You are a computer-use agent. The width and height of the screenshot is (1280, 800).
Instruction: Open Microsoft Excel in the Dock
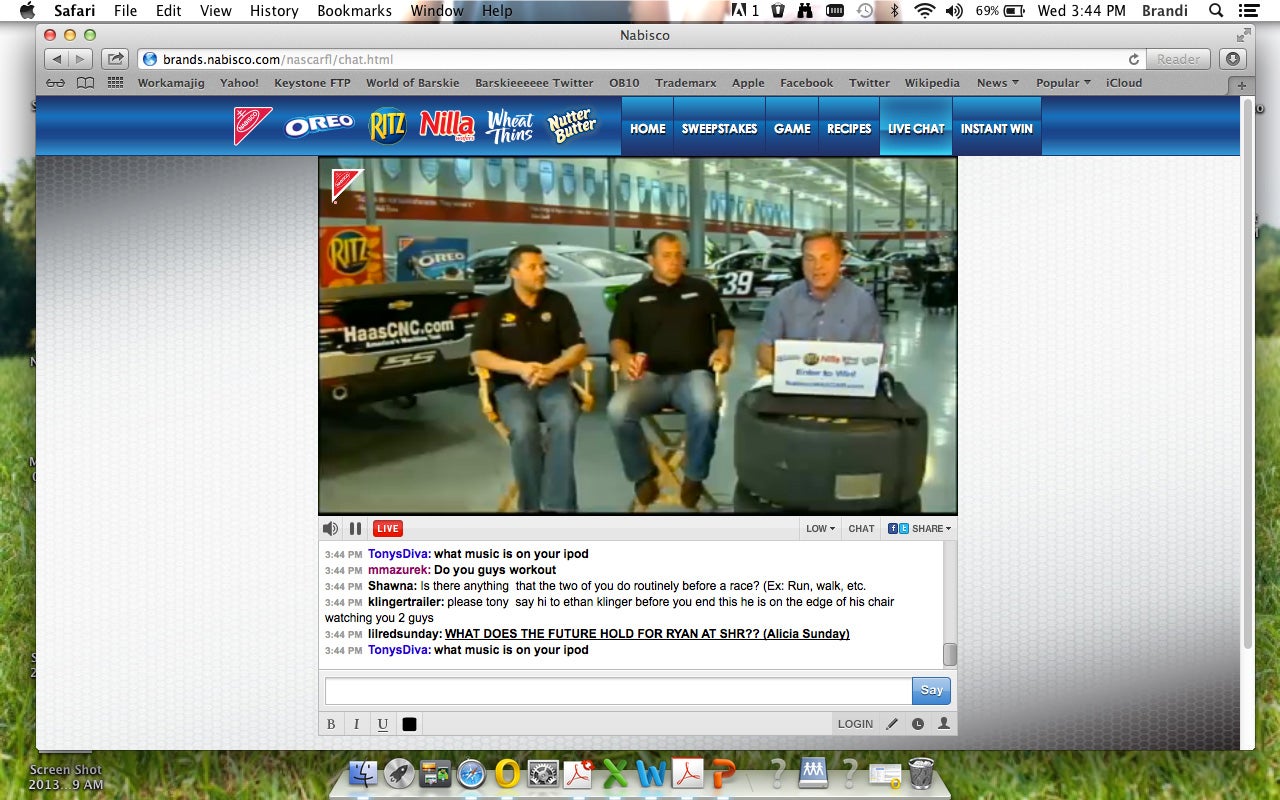615,773
